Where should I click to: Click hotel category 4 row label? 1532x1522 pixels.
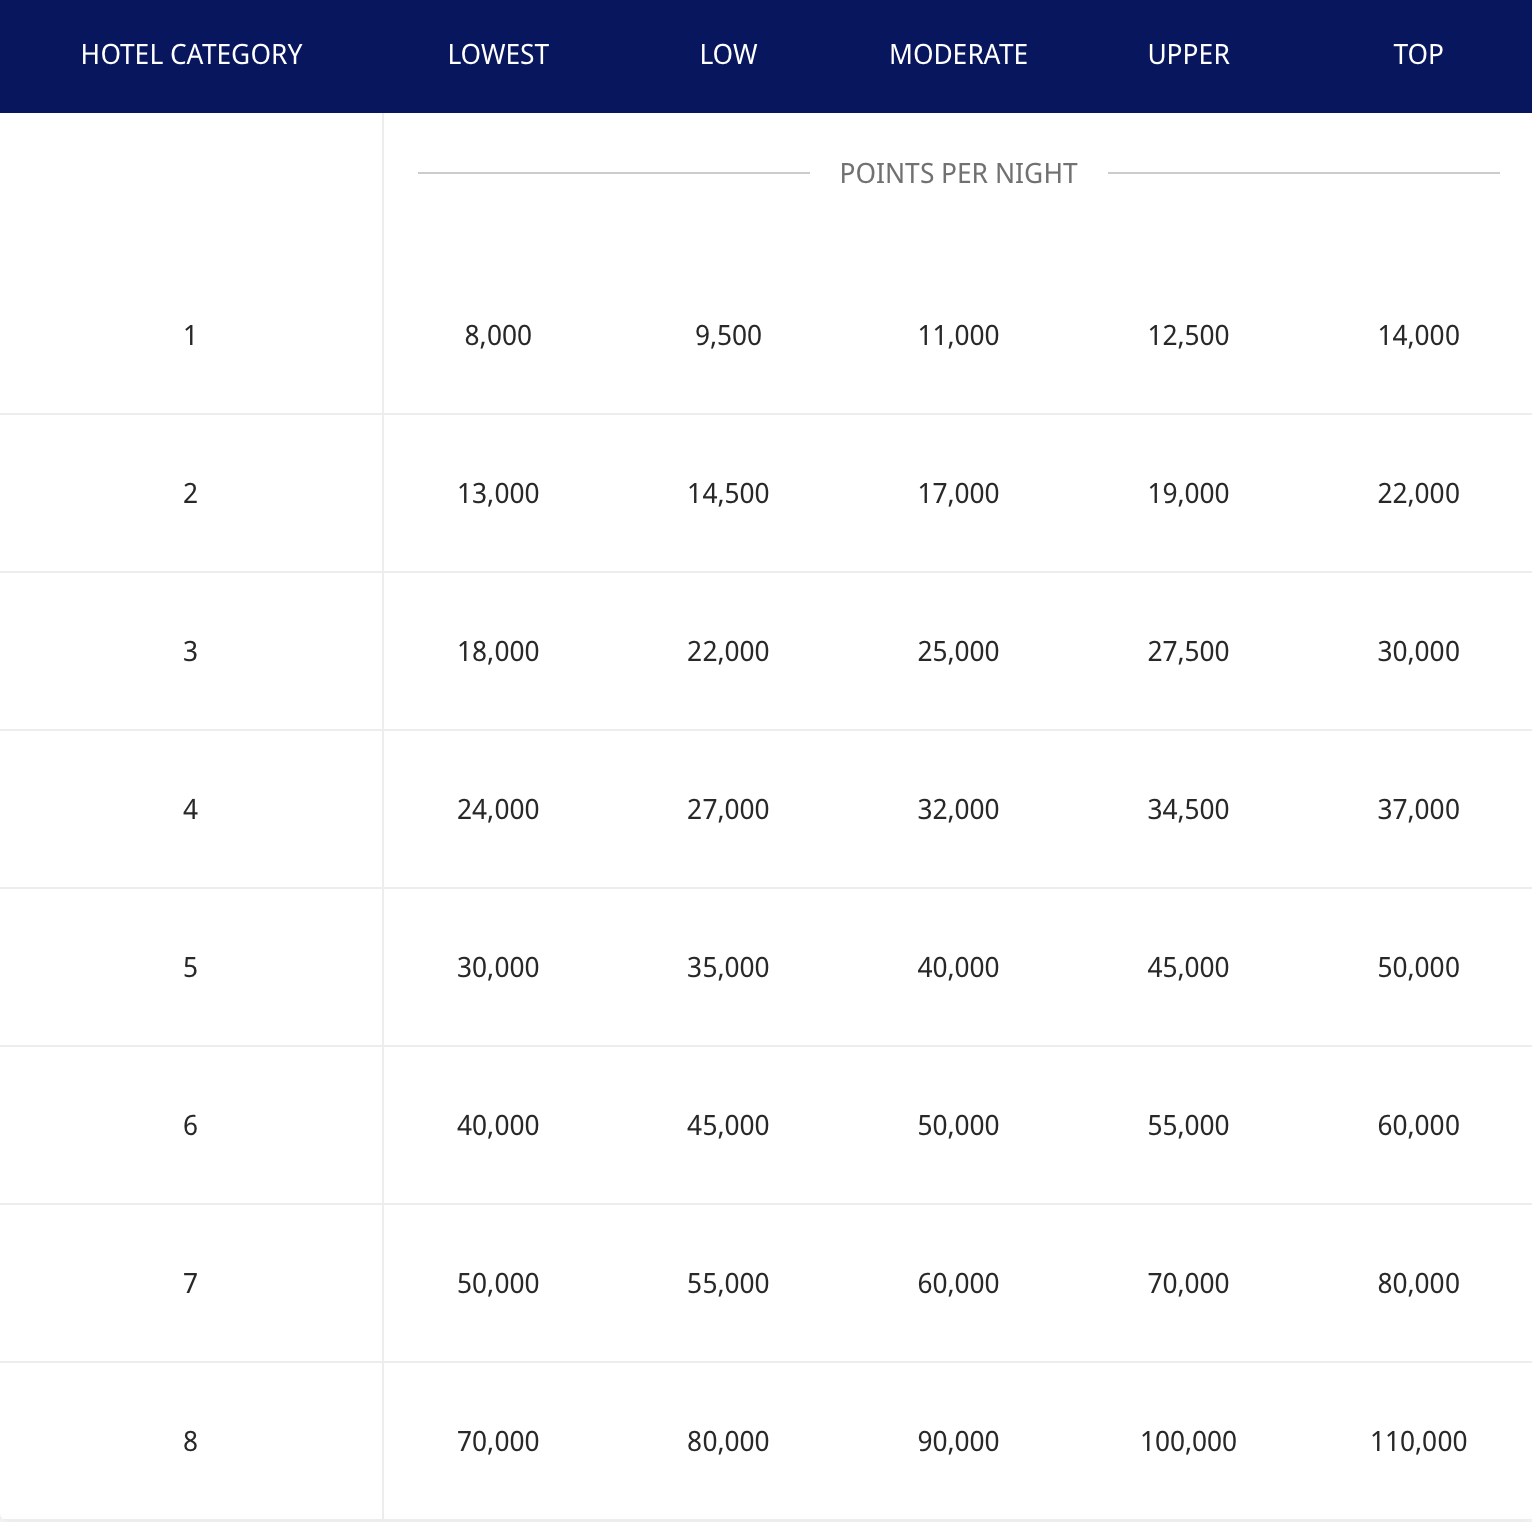(x=190, y=809)
